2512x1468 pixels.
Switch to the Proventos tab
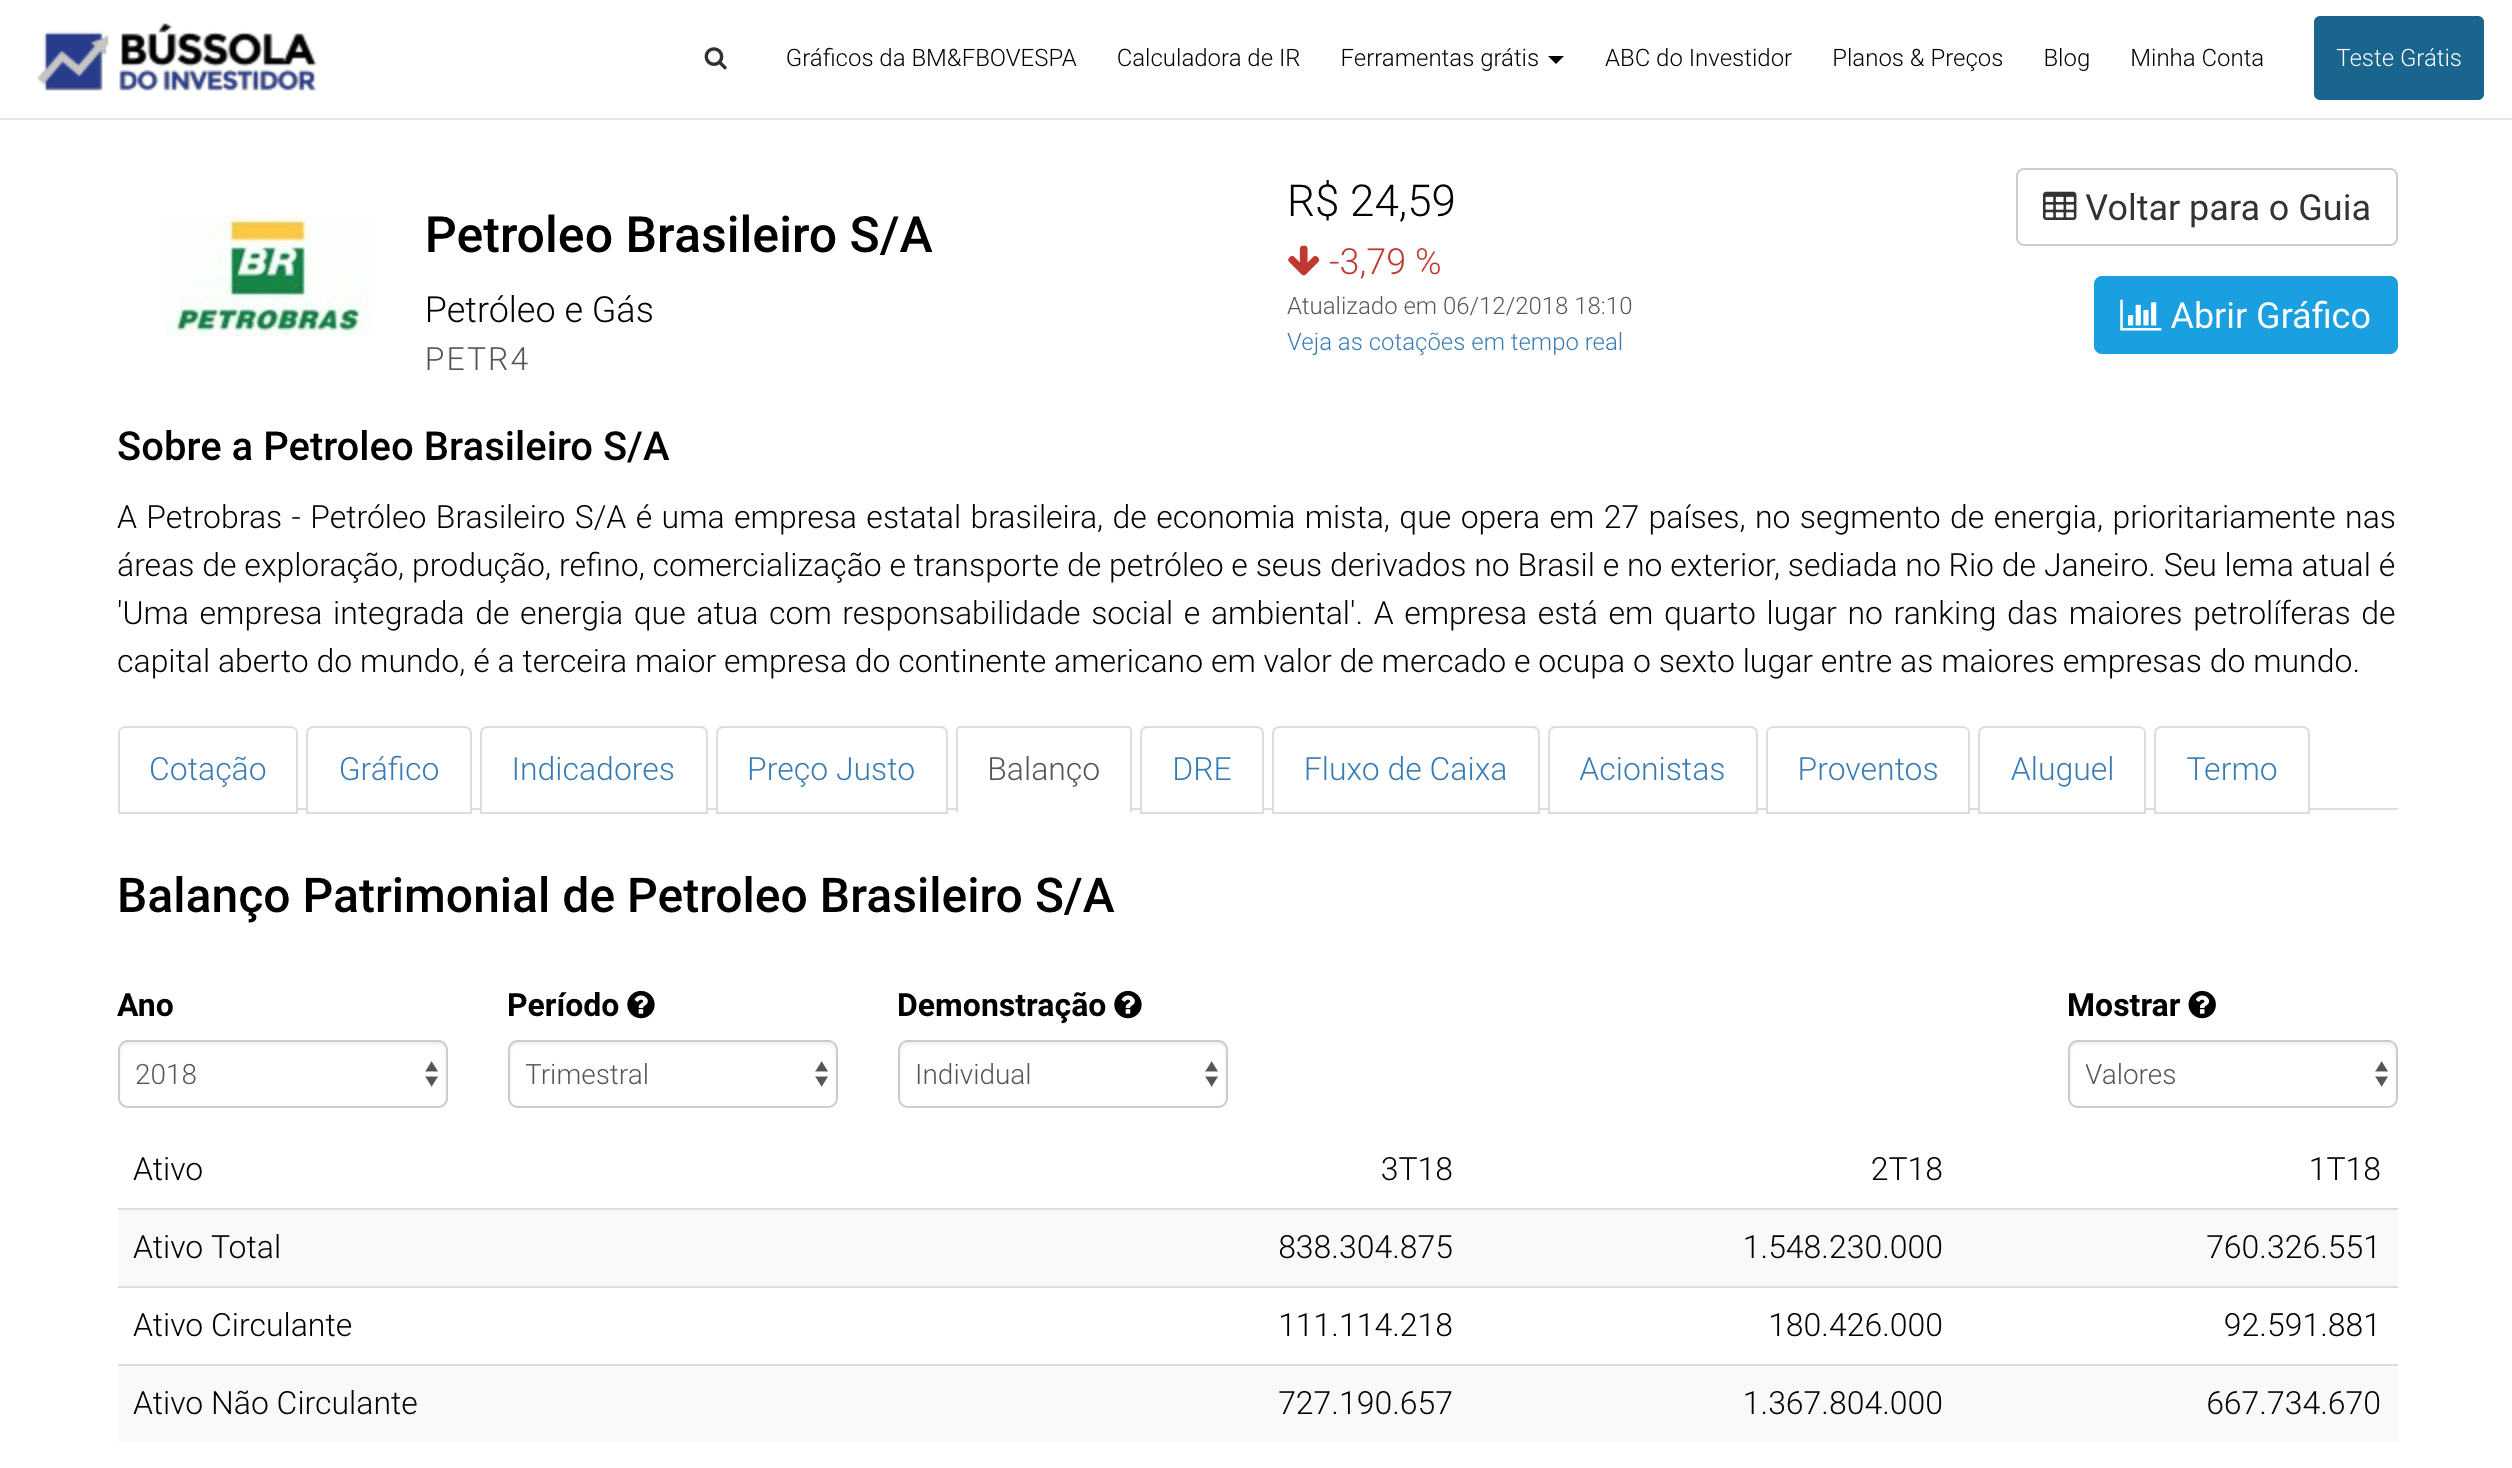pos(1868,769)
